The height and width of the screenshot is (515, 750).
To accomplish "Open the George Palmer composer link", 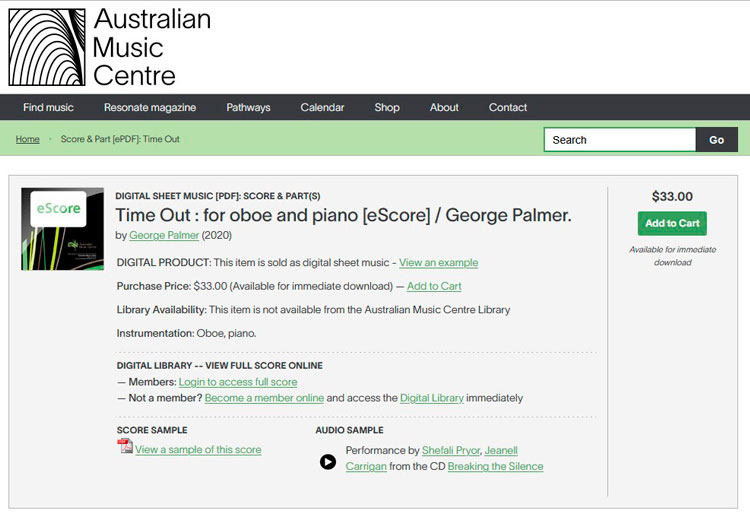I will 164,235.
